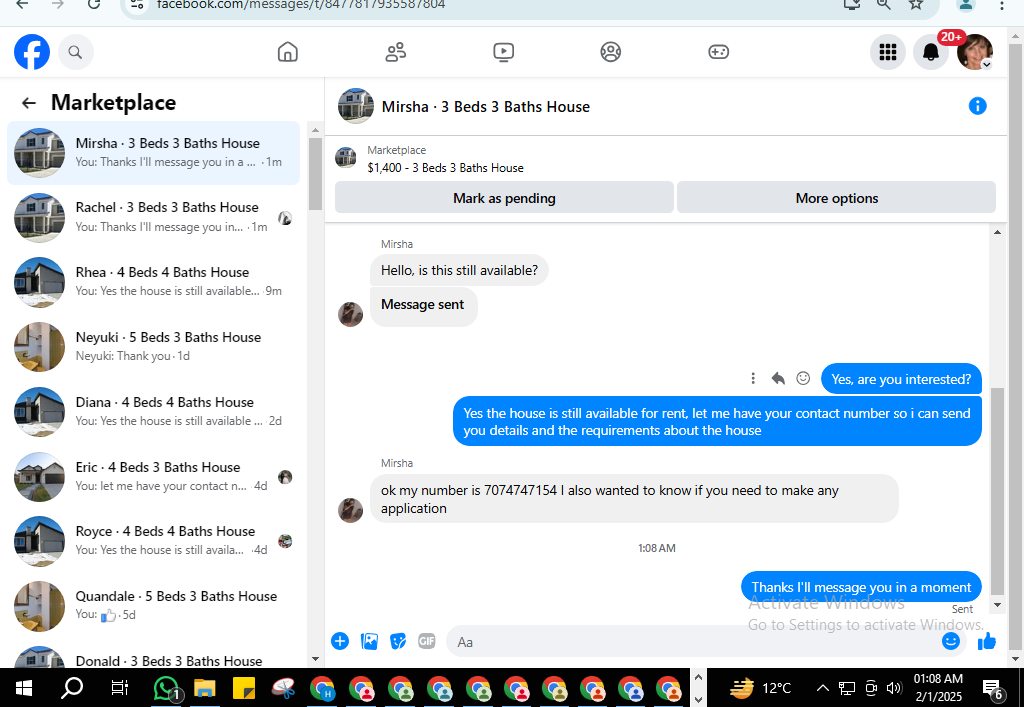
Task: Open the Gaming controller icon
Action: [718, 52]
